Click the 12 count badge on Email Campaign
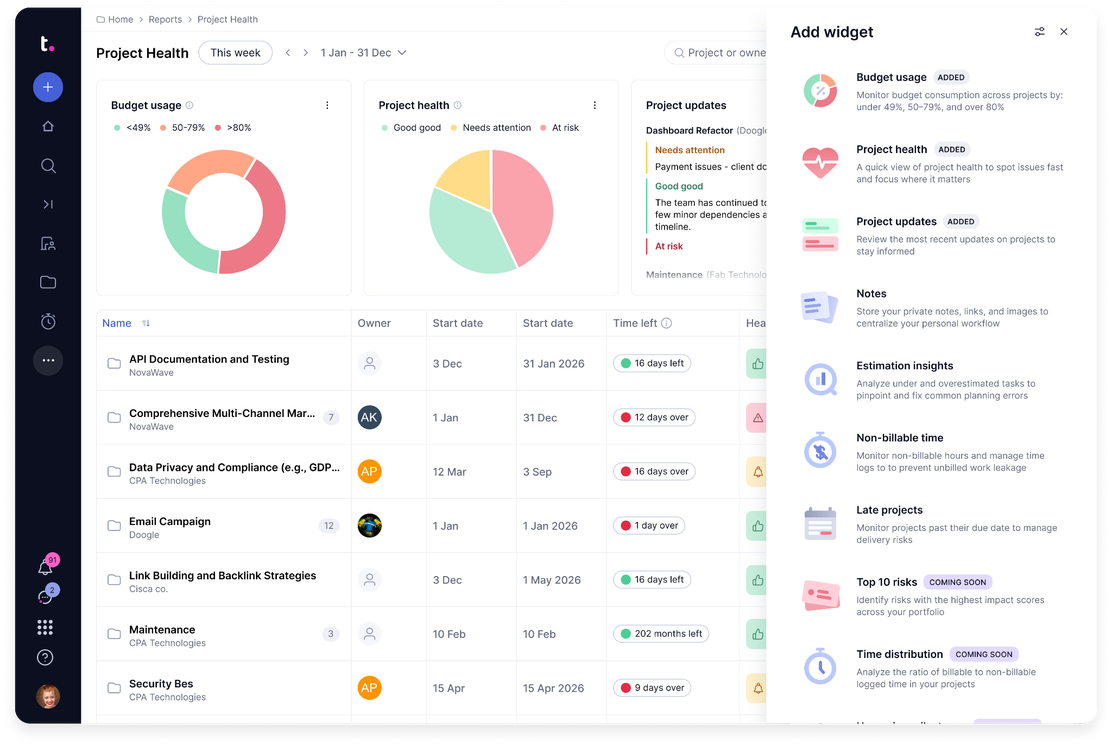The width and height of the screenshot is (1112, 746). pyautogui.click(x=329, y=525)
